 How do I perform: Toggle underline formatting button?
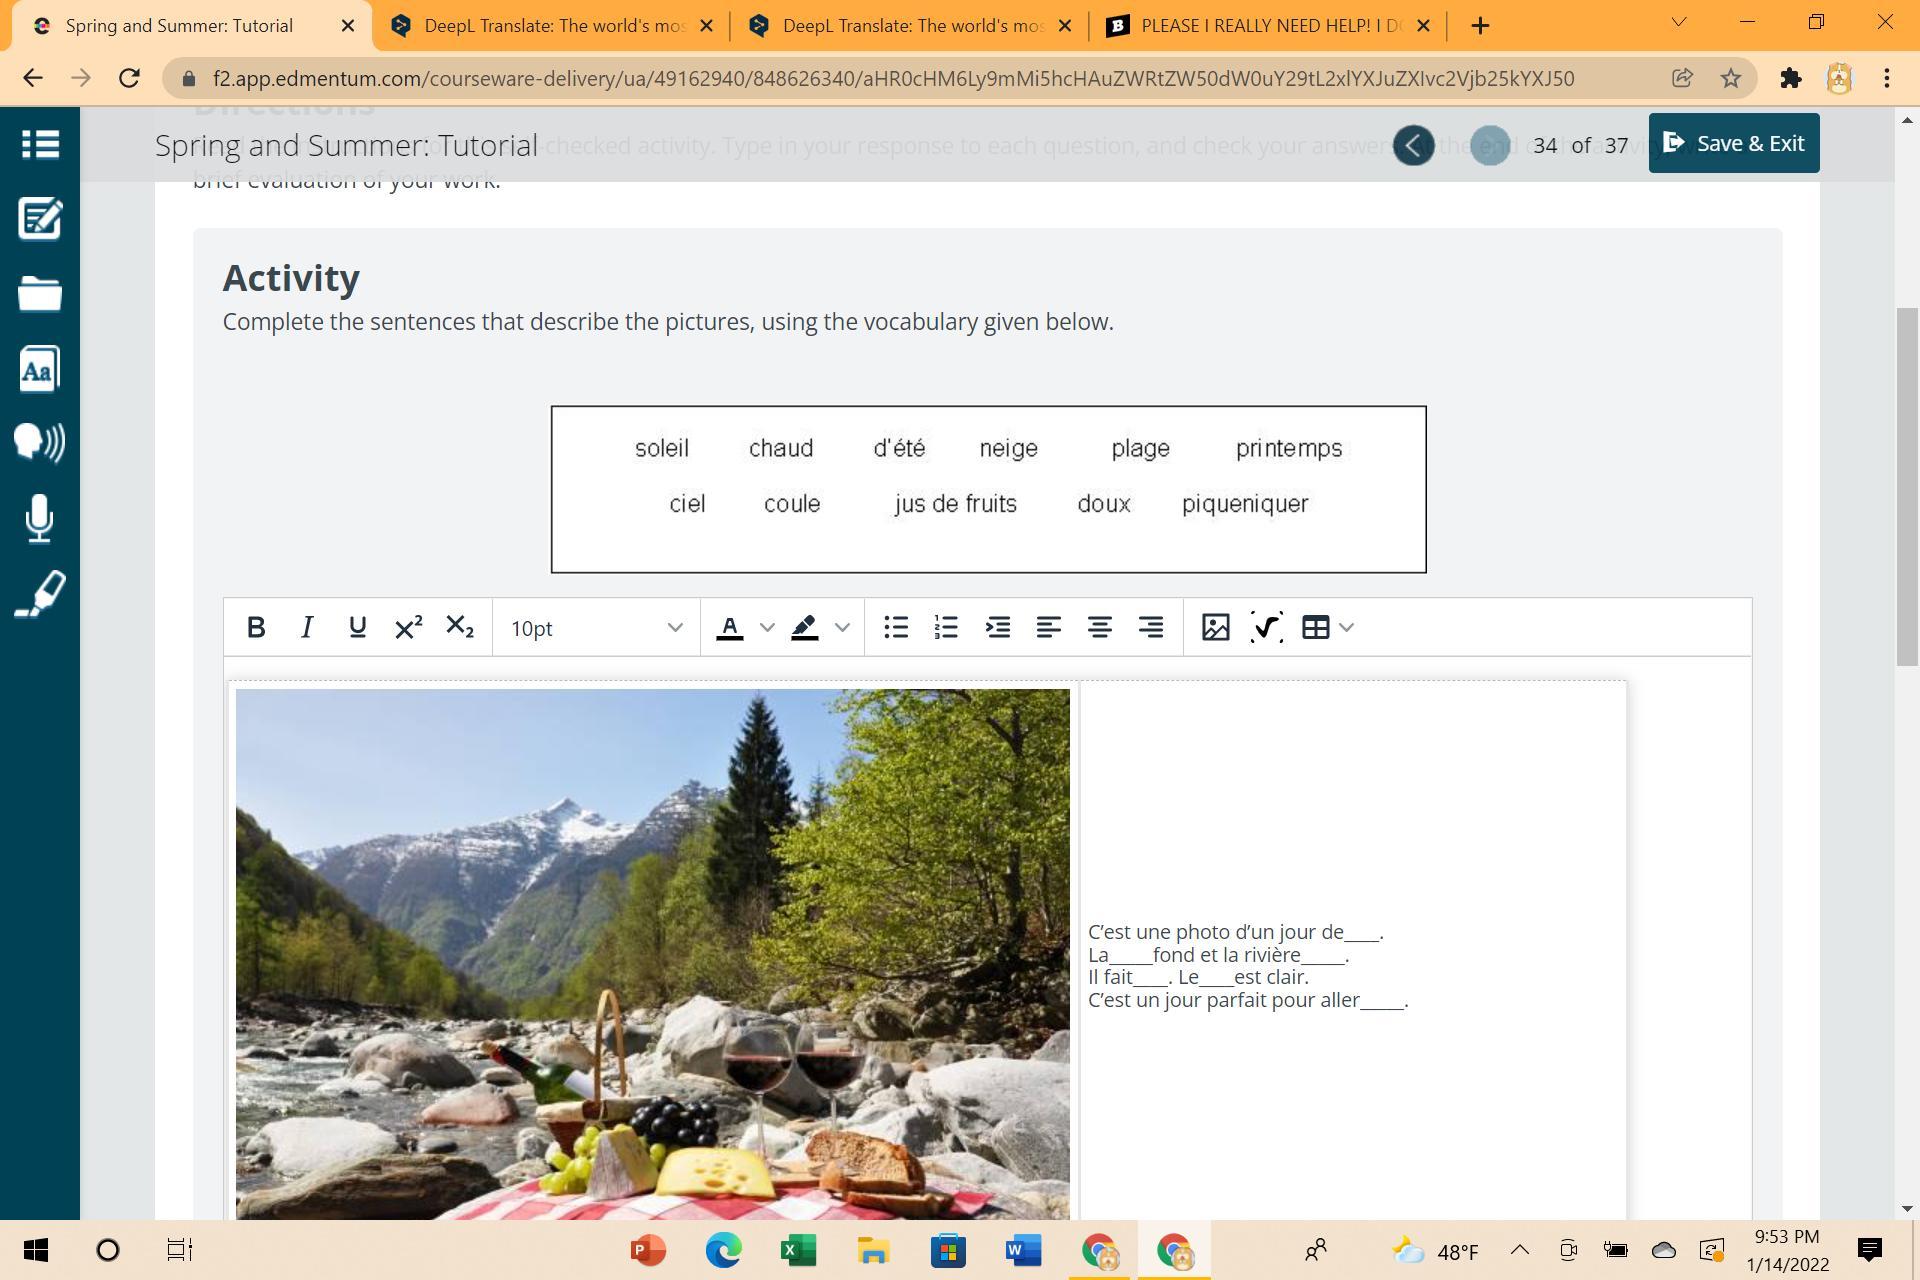tap(357, 627)
